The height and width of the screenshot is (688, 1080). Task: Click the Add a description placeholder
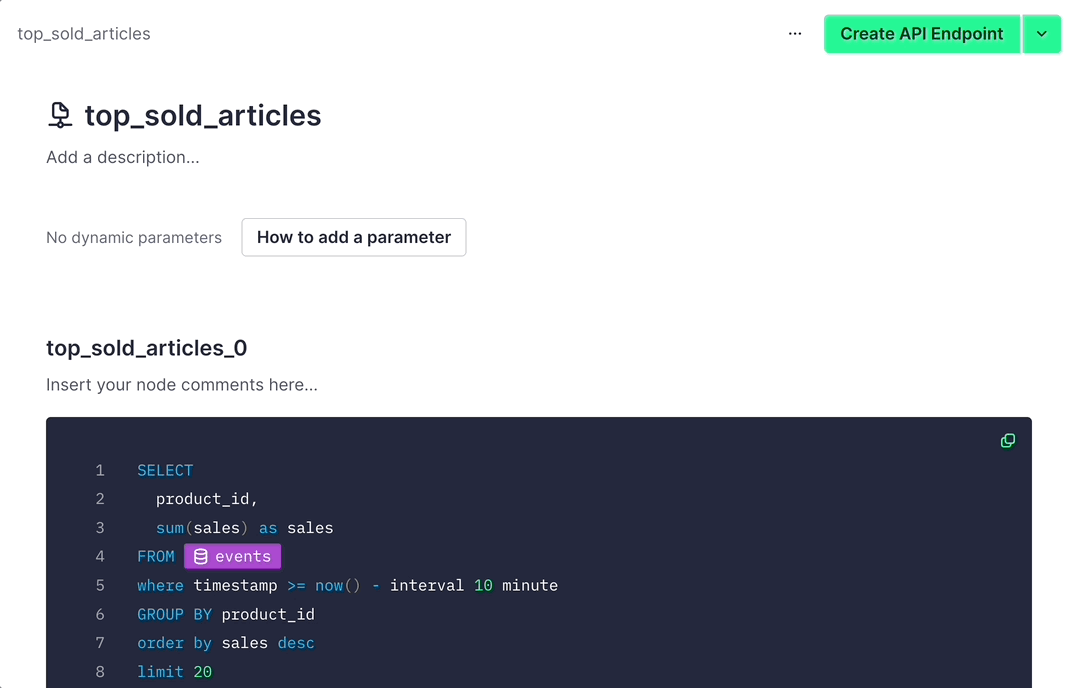[x=122, y=157]
